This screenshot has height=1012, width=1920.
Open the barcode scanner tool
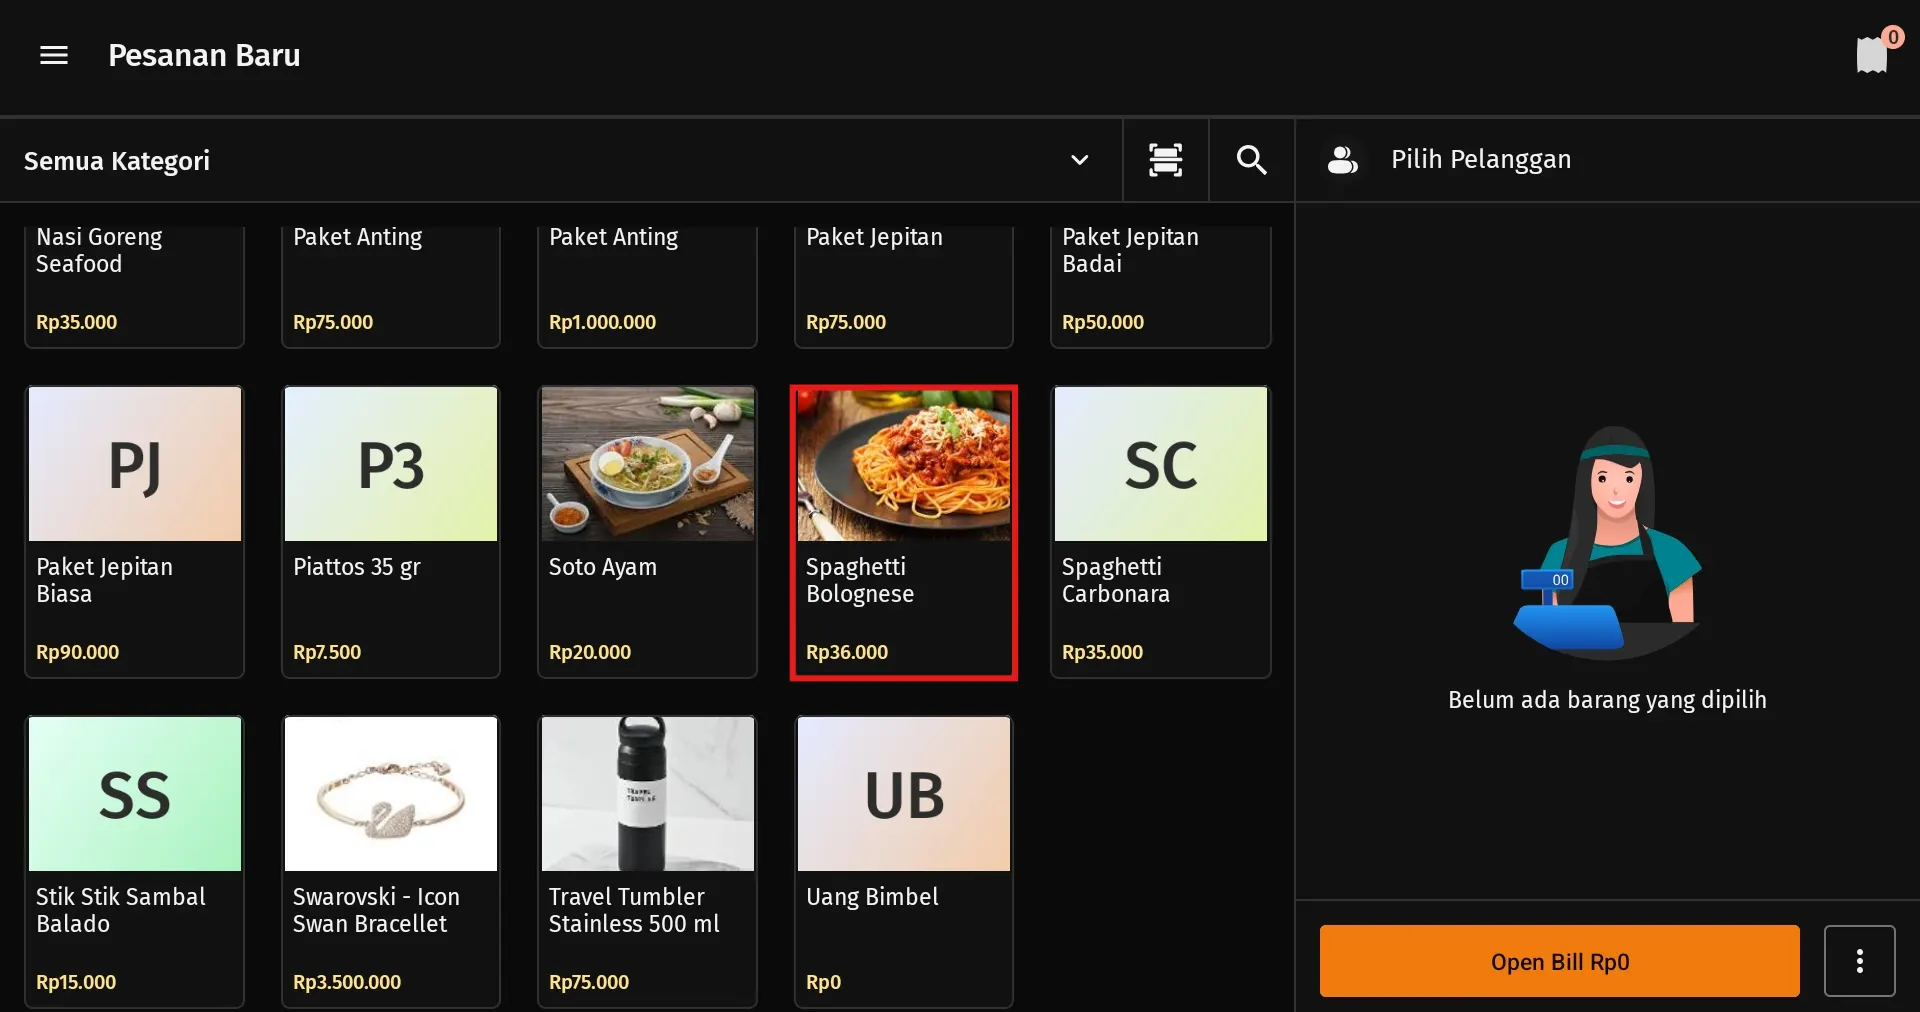coord(1165,160)
